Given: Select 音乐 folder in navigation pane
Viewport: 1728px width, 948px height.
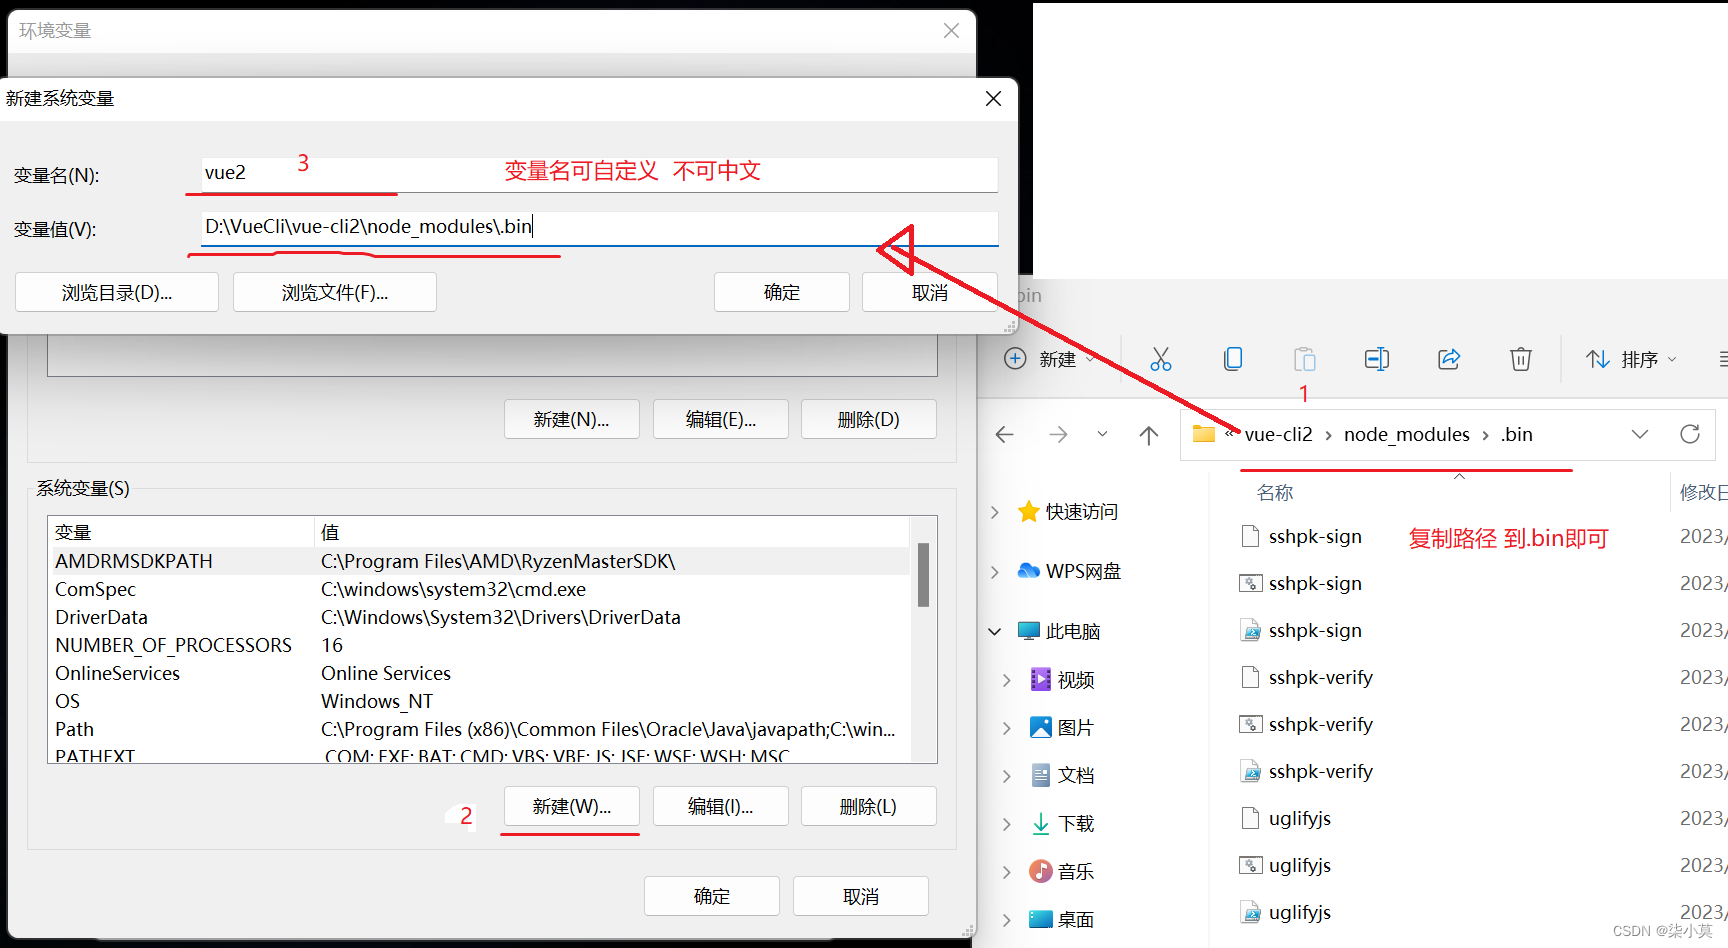Looking at the screenshot, I should pos(1062,872).
